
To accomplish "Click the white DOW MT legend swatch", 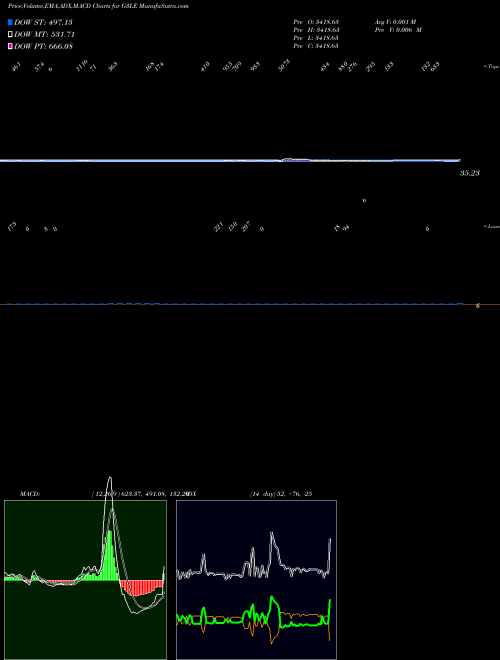I will click(10, 35).
